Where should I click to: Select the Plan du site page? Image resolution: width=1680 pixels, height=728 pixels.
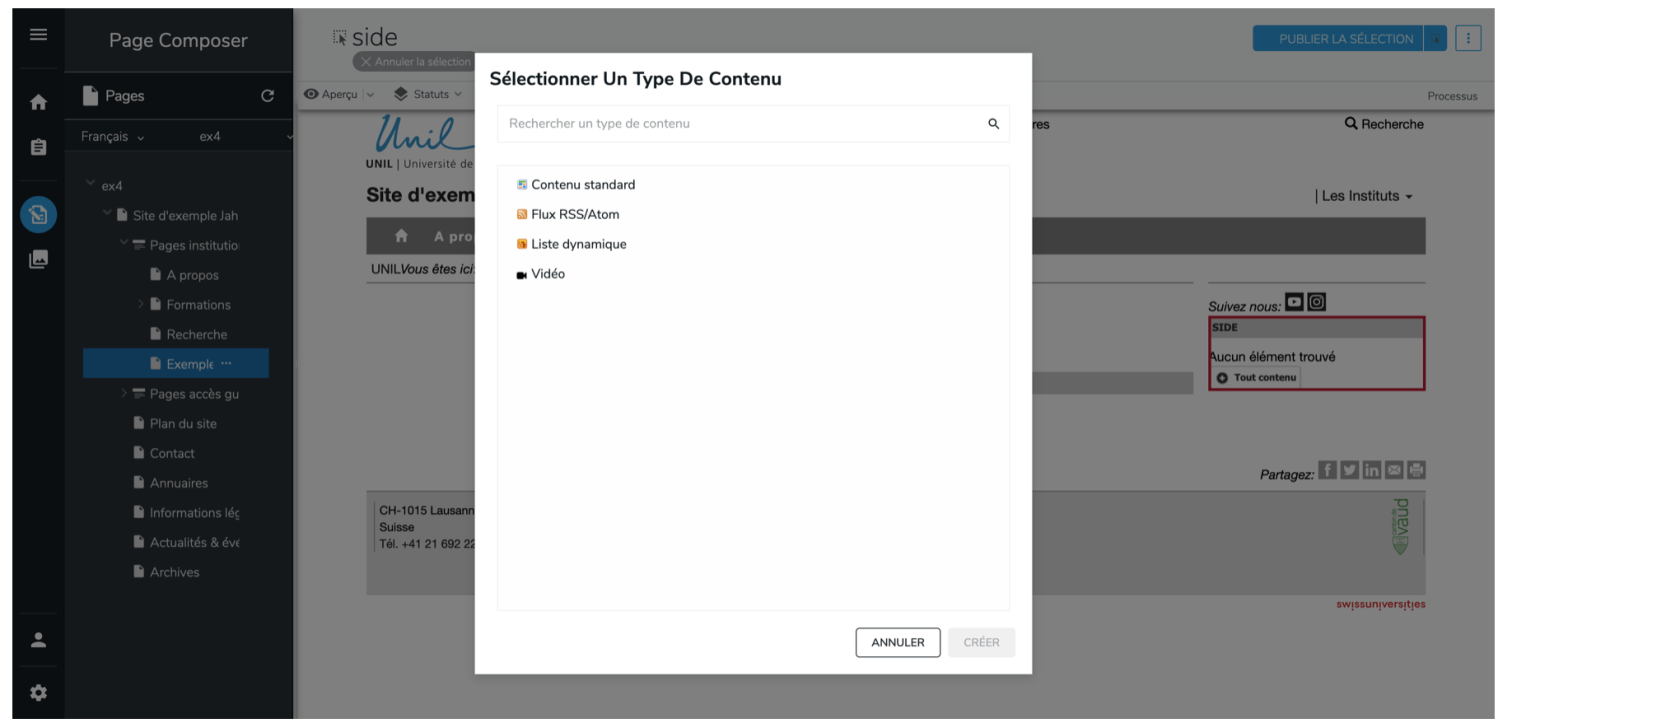click(x=183, y=424)
